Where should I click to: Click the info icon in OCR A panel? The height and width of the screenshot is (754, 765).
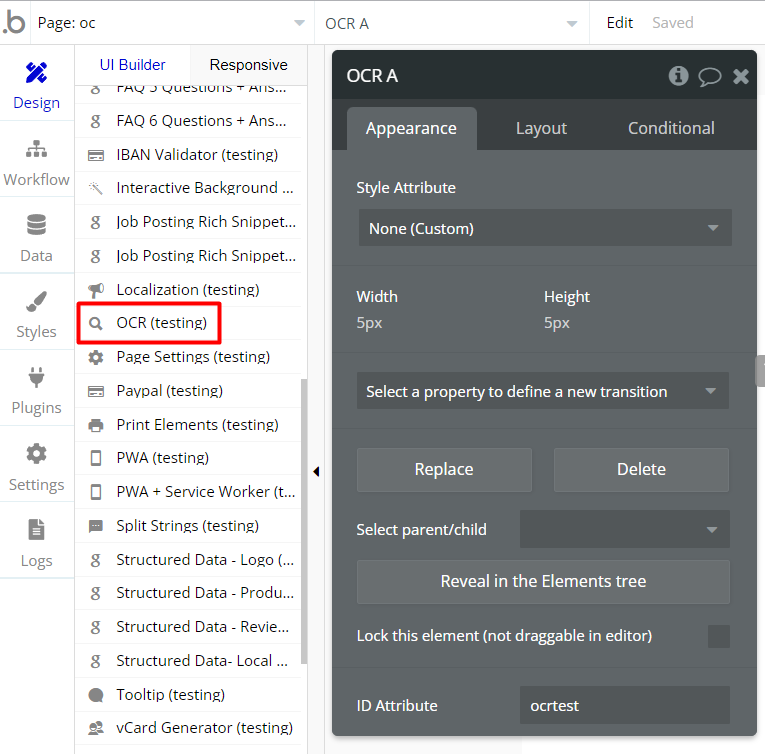678,76
